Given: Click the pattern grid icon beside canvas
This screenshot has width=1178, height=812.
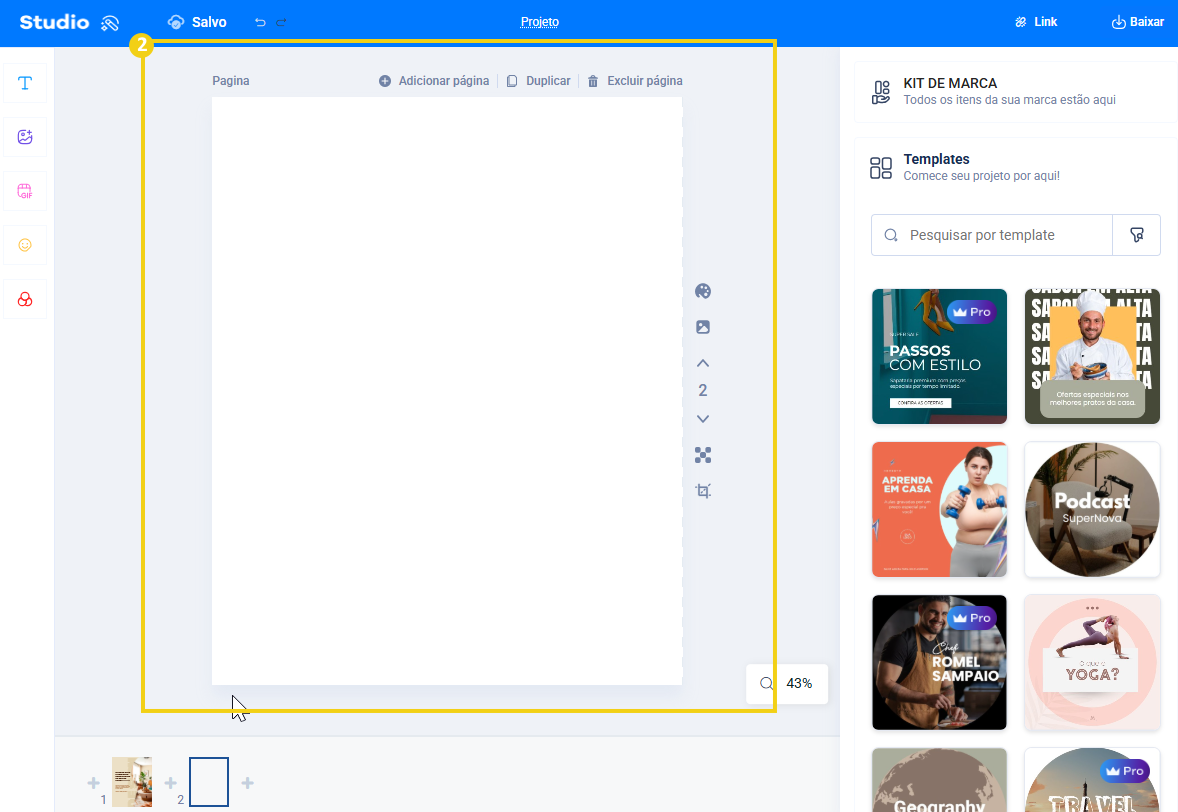Looking at the screenshot, I should pyautogui.click(x=702, y=454).
